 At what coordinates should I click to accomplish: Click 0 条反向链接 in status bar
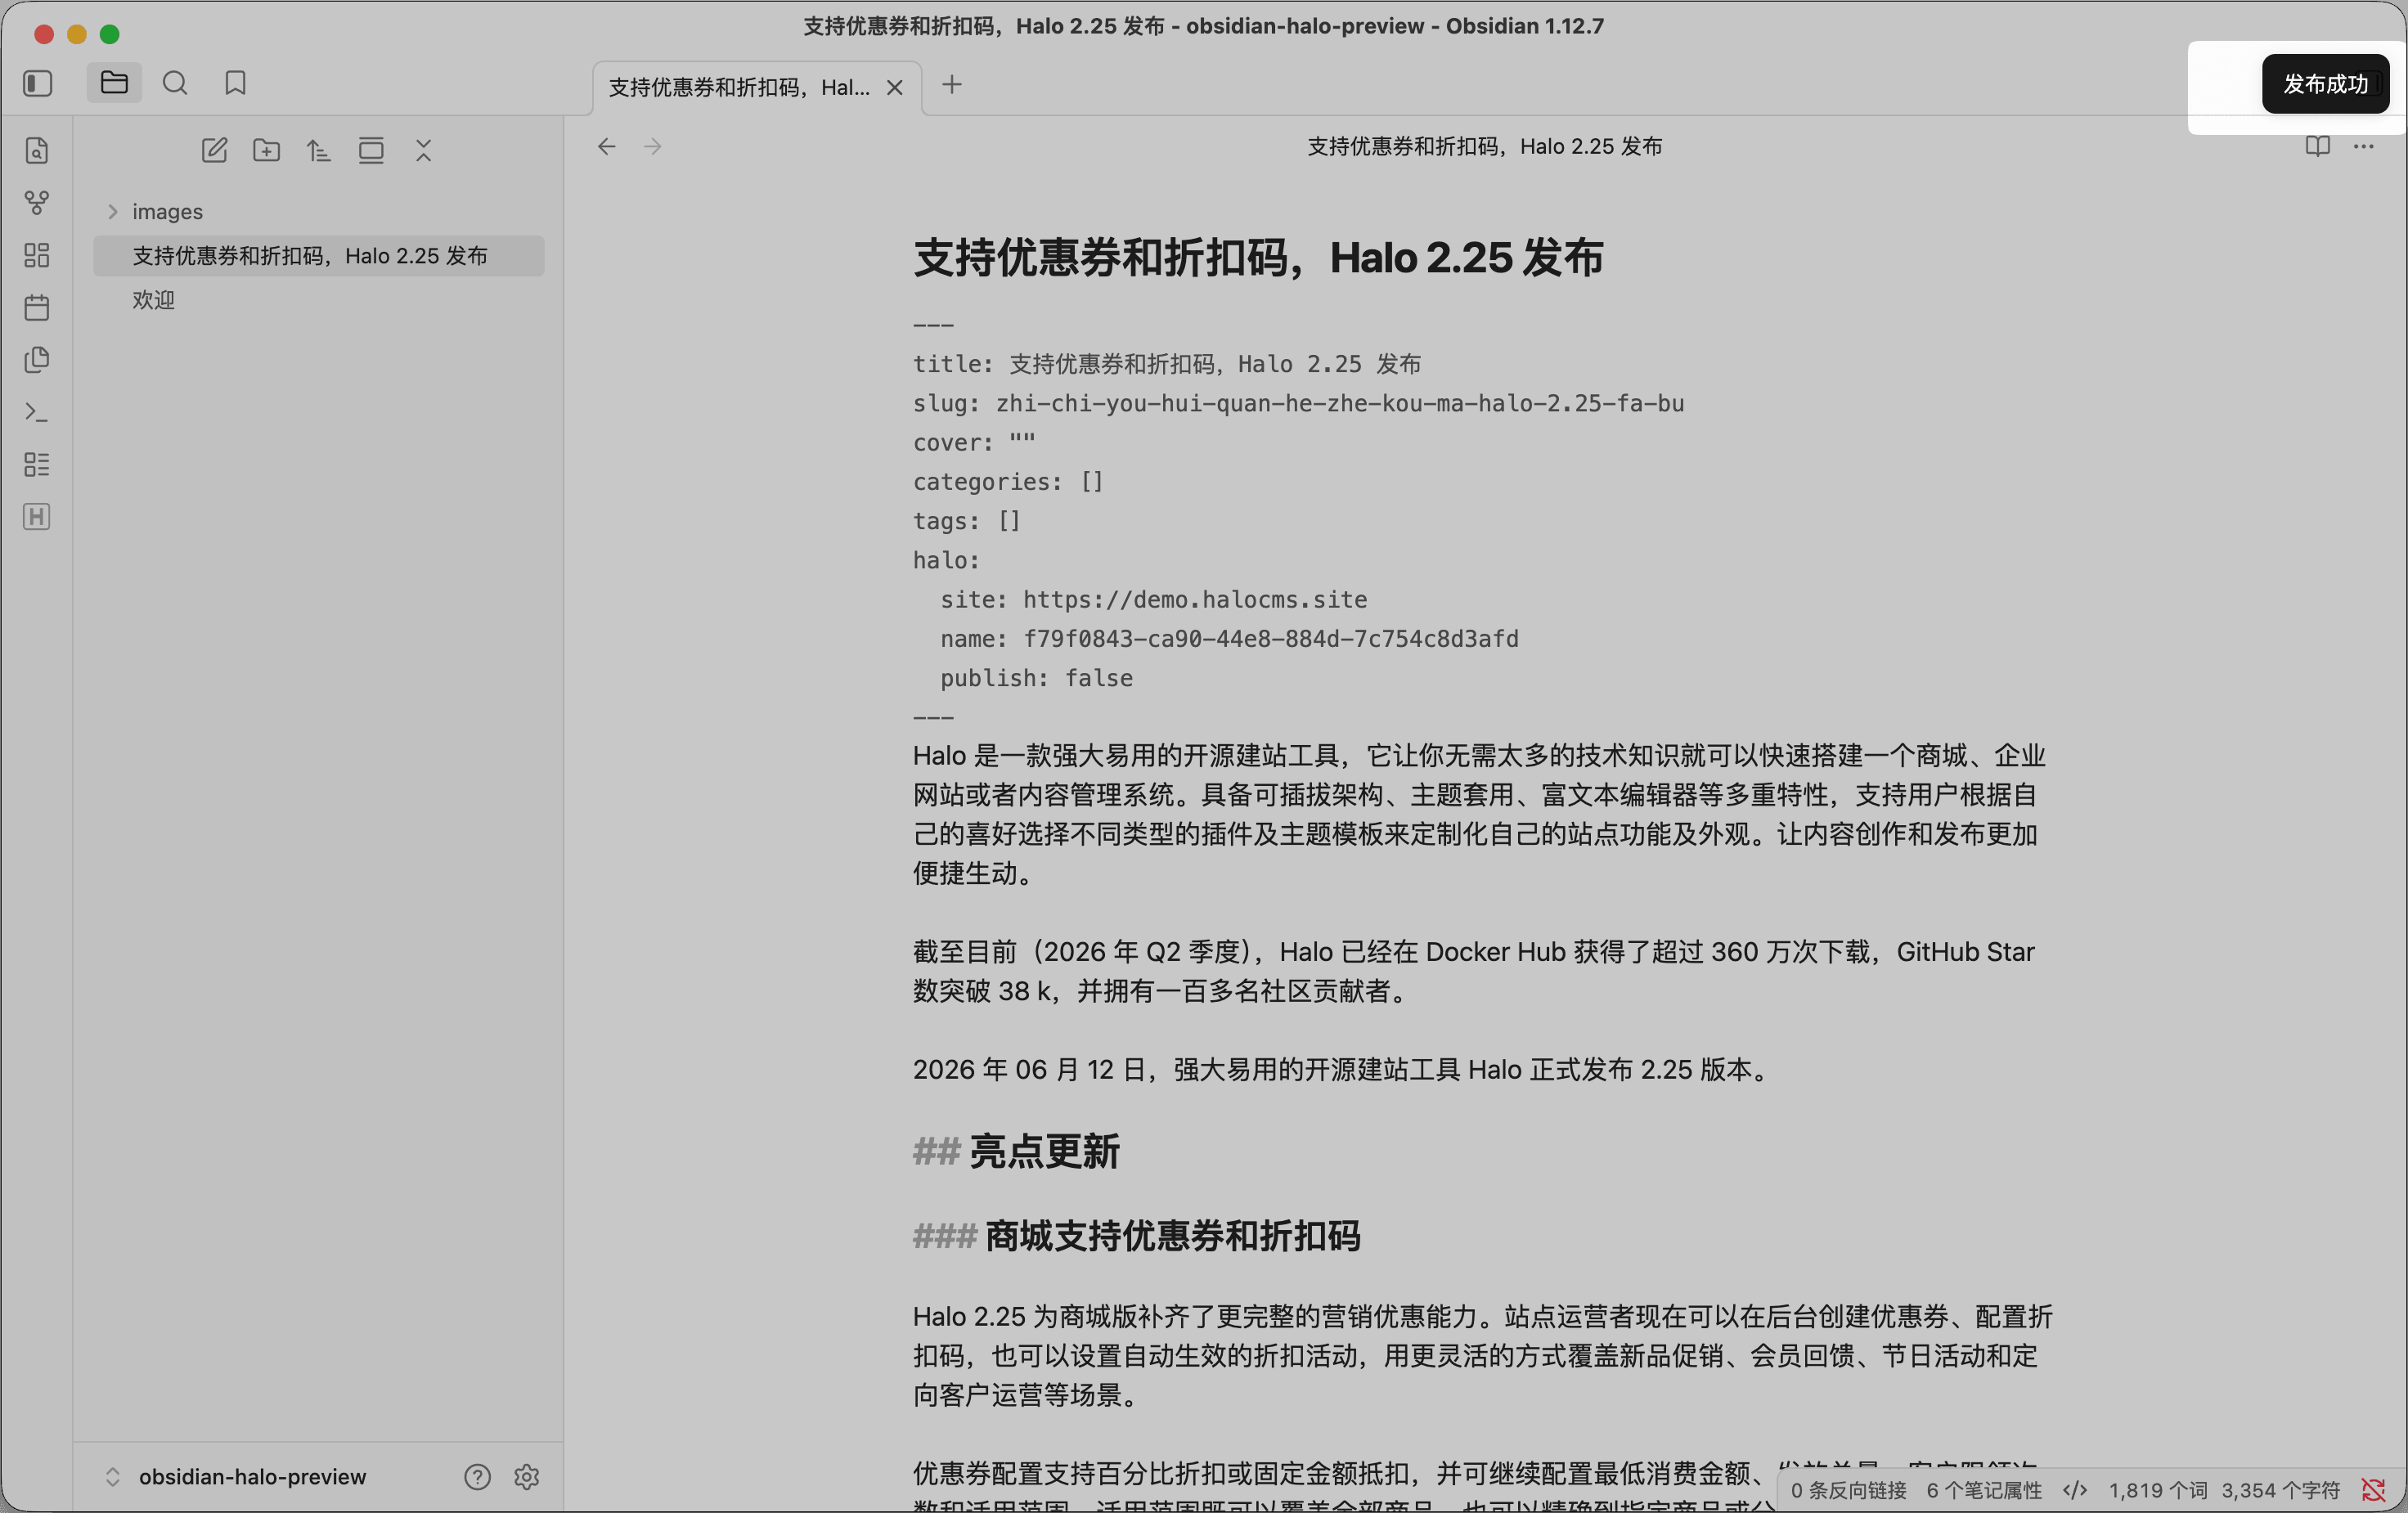[1848, 1490]
